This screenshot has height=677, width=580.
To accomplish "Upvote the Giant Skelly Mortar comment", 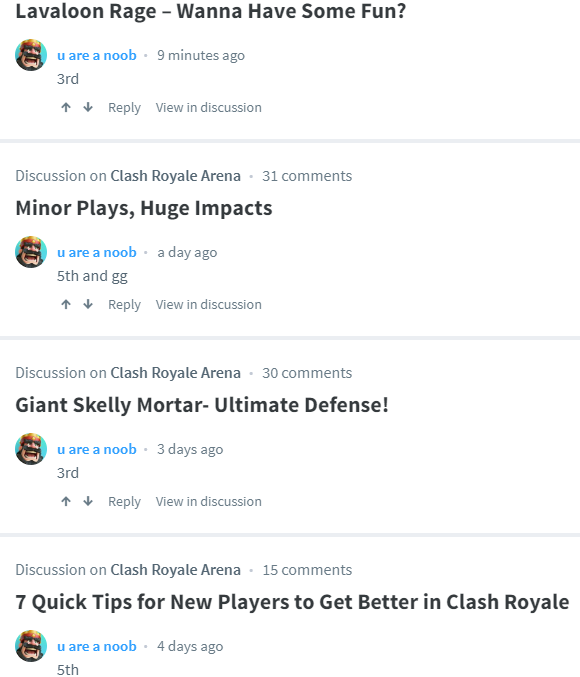I will coord(66,501).
